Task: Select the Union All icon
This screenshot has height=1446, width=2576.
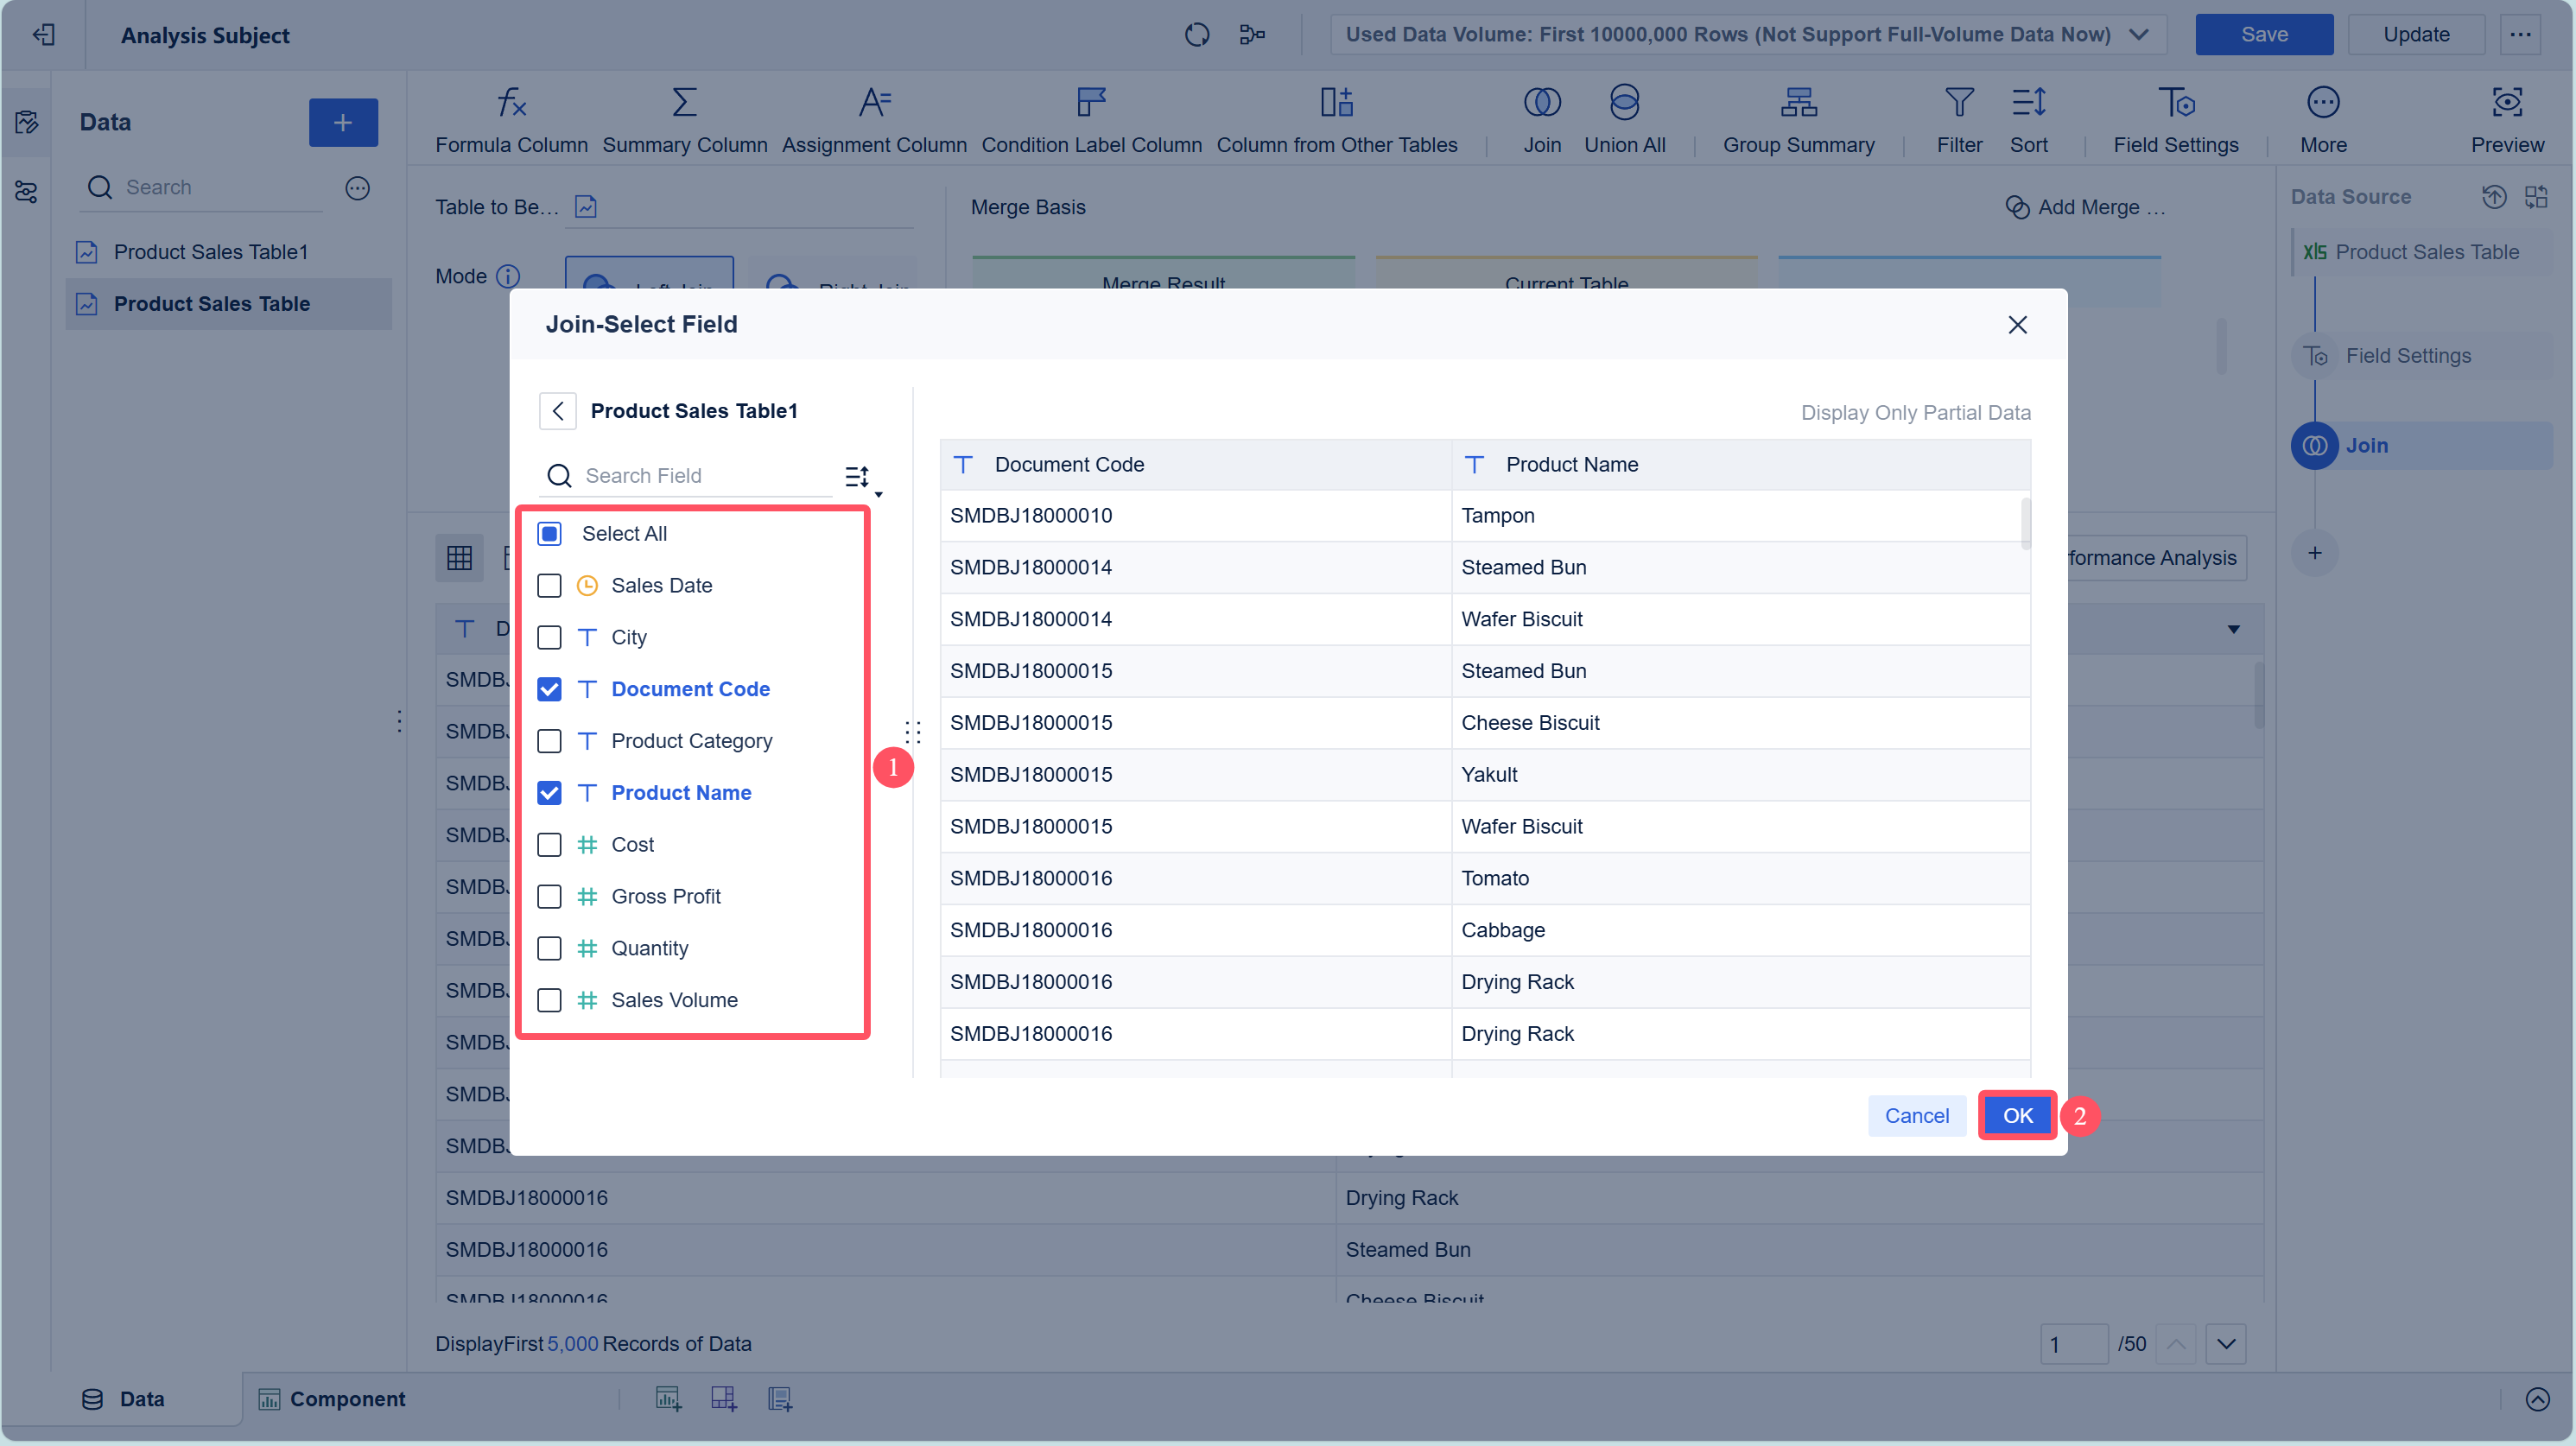Action: [x=1623, y=103]
